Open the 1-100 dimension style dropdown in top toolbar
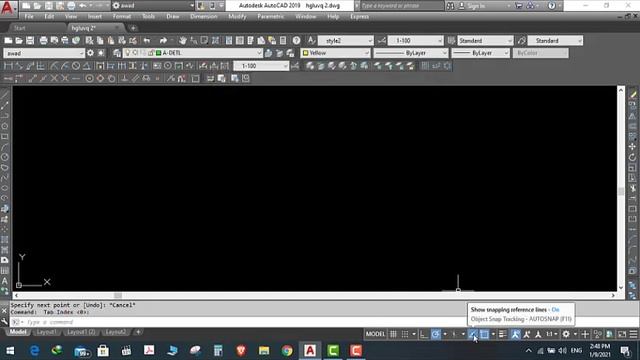The height and width of the screenshot is (360, 640). 416,40
